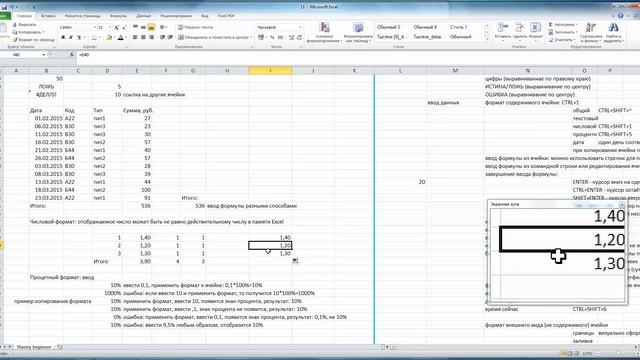Insert cells (Вставить) icon

[502, 32]
